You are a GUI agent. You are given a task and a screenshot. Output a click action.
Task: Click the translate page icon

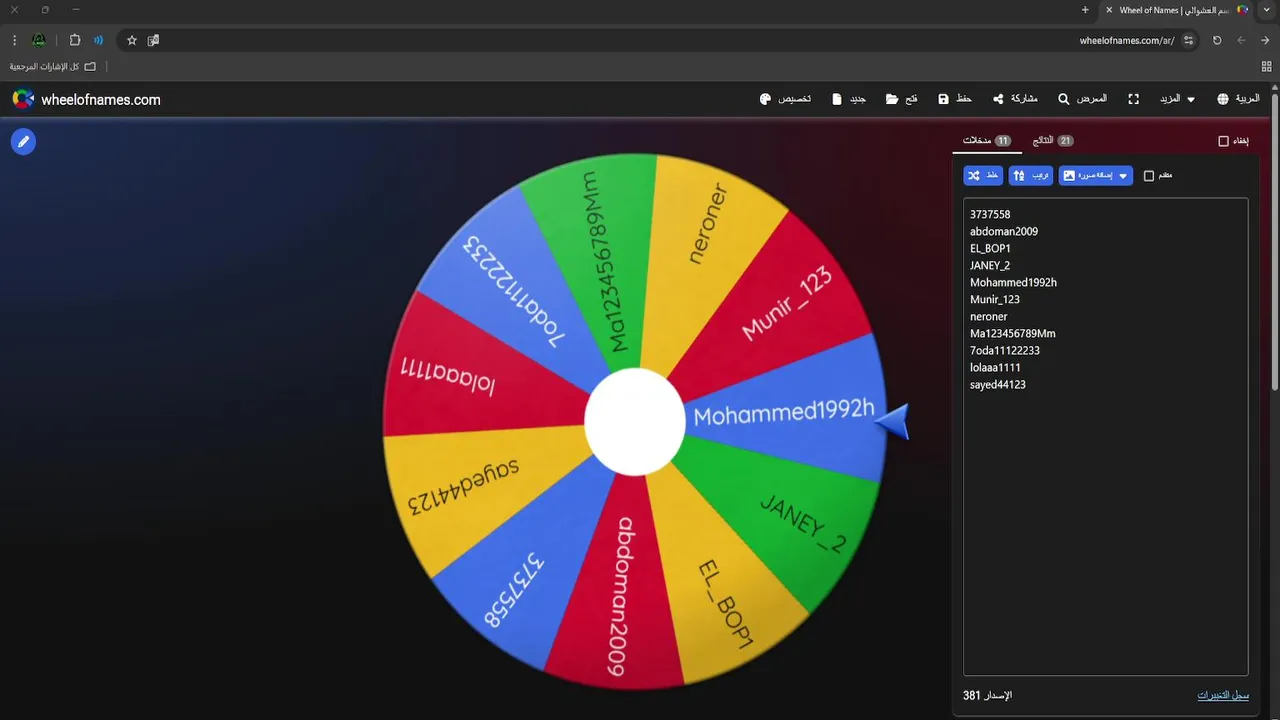pyautogui.click(x=153, y=40)
